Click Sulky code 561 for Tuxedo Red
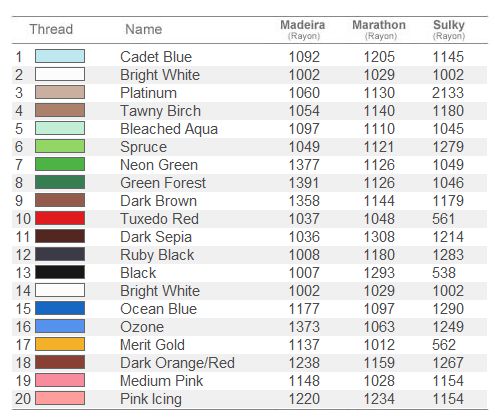Image resolution: width=500 pixels, height=420 pixels. coord(443,219)
